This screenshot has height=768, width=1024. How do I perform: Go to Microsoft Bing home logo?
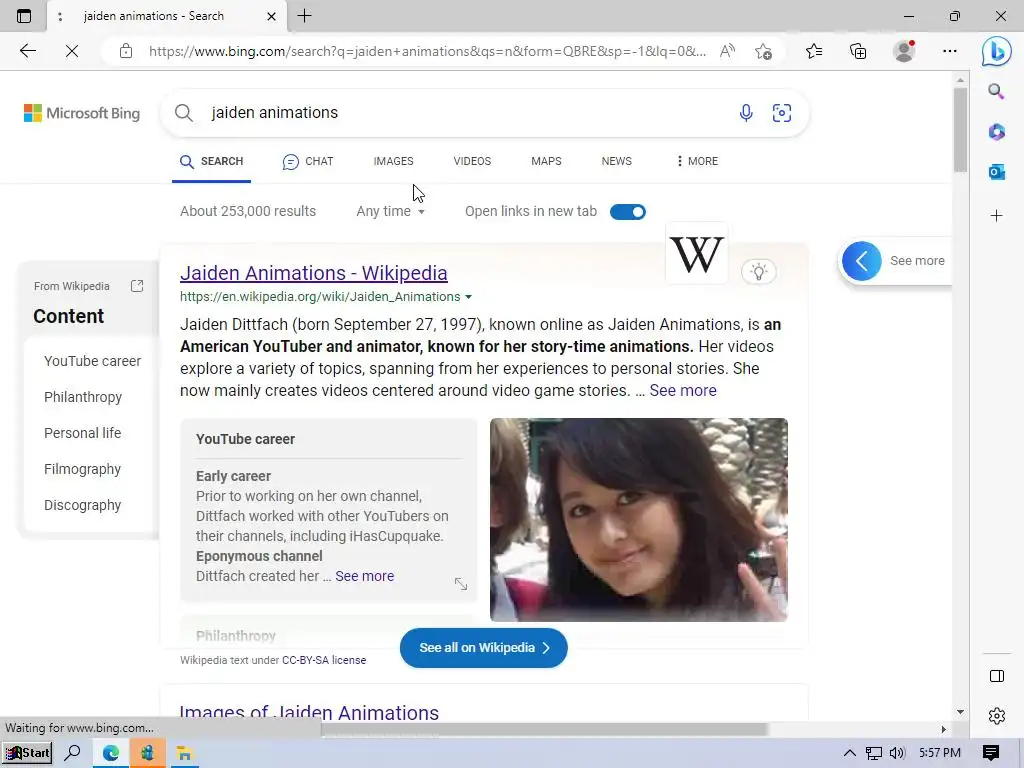(x=82, y=113)
